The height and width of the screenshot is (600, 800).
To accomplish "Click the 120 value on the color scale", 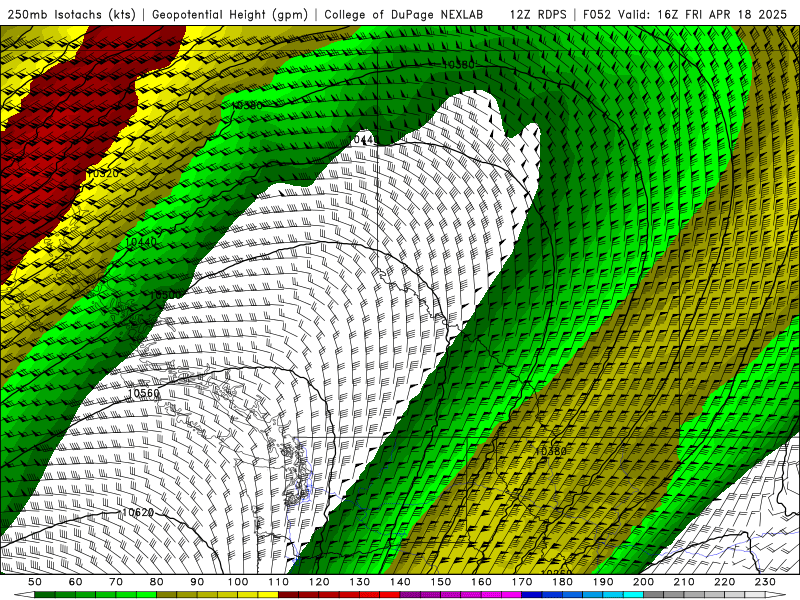I will click(319, 582).
